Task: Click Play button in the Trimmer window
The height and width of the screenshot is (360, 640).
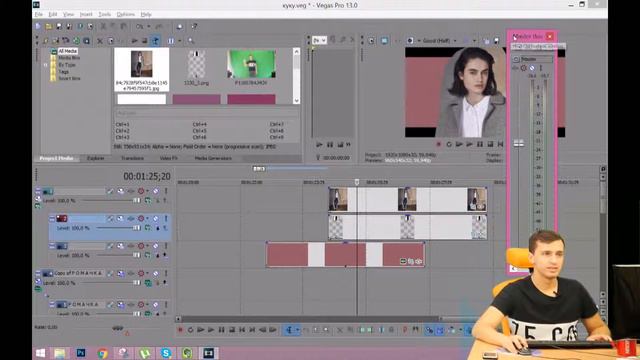Action: pyautogui.click(x=319, y=144)
